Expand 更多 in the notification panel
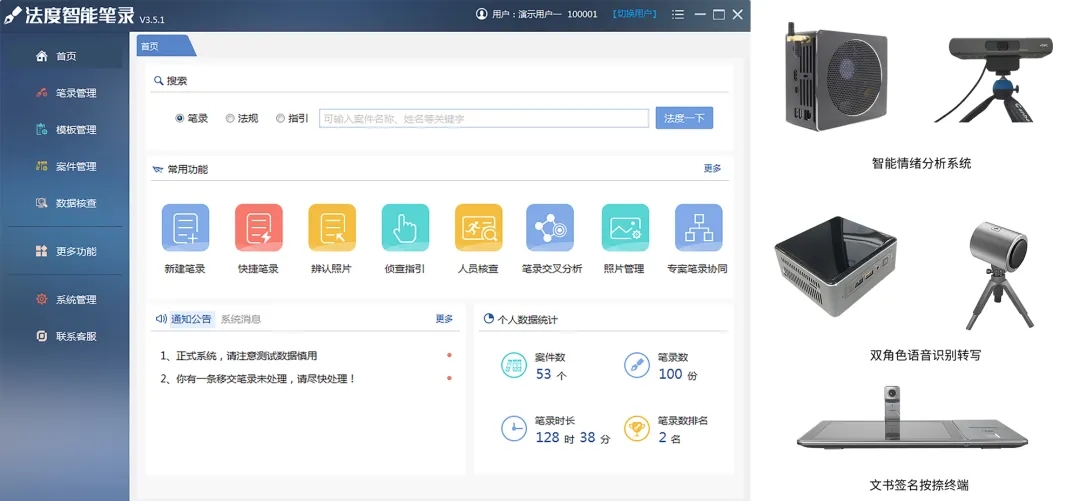The width and height of the screenshot is (1080, 501). pos(444,319)
